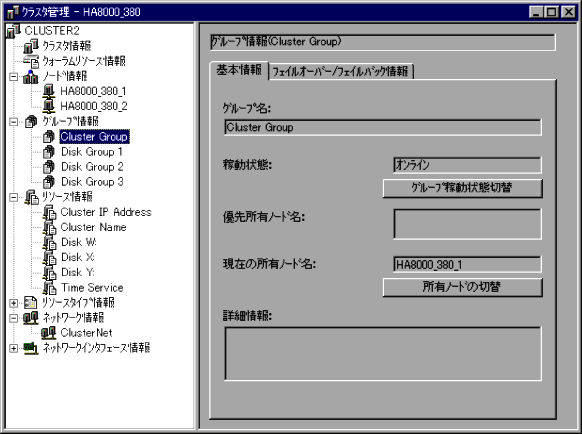Click the リソースタイプ情報 icon
The width and height of the screenshot is (582, 434).
coord(30,303)
